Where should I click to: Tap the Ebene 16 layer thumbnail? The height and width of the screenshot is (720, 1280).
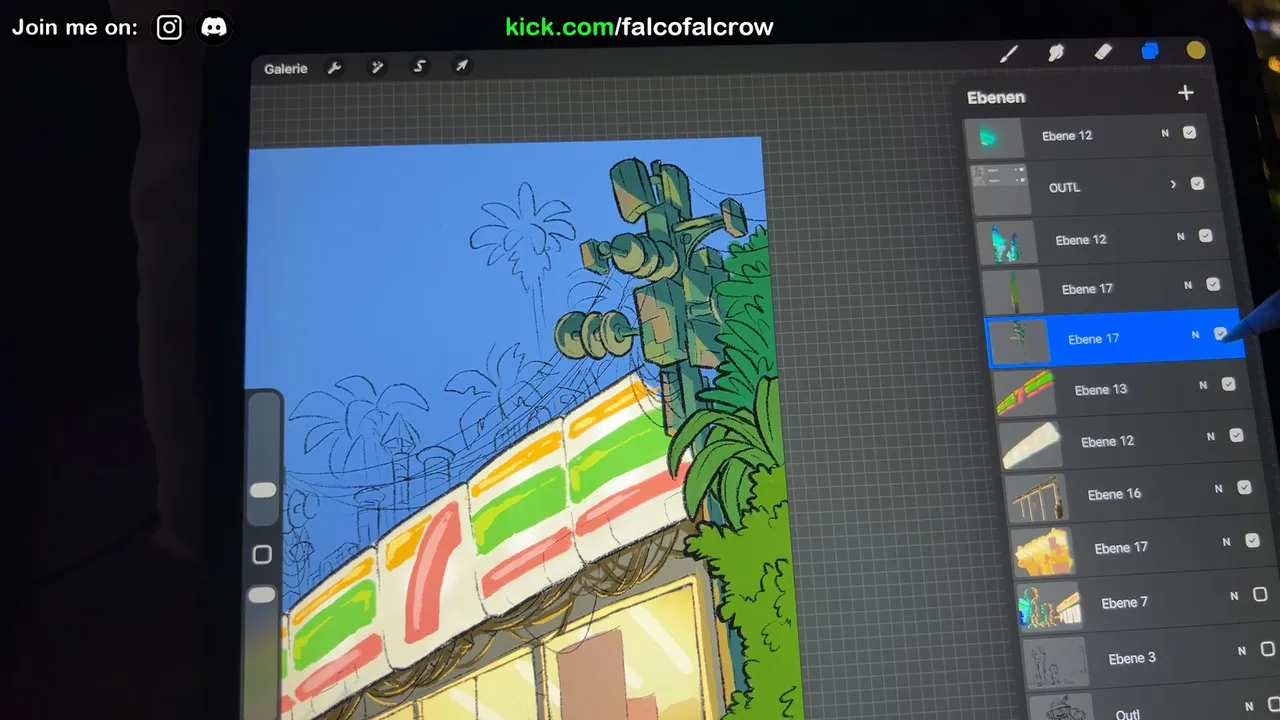tap(1036, 498)
